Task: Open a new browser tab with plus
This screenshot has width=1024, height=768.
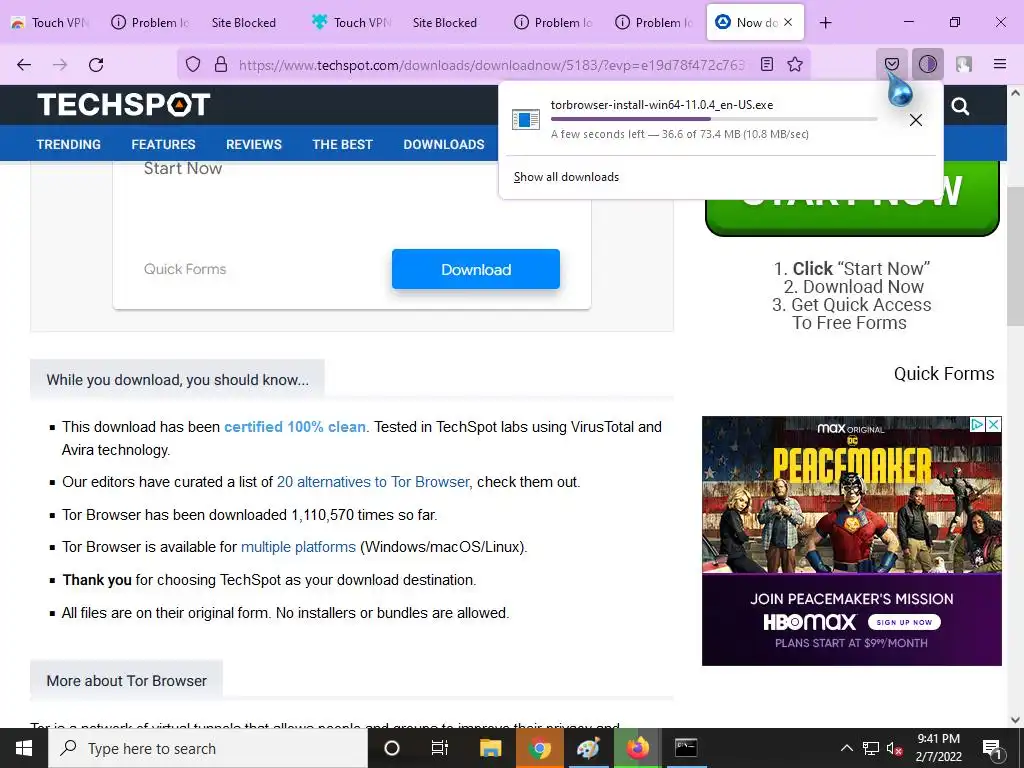Action: click(x=825, y=23)
